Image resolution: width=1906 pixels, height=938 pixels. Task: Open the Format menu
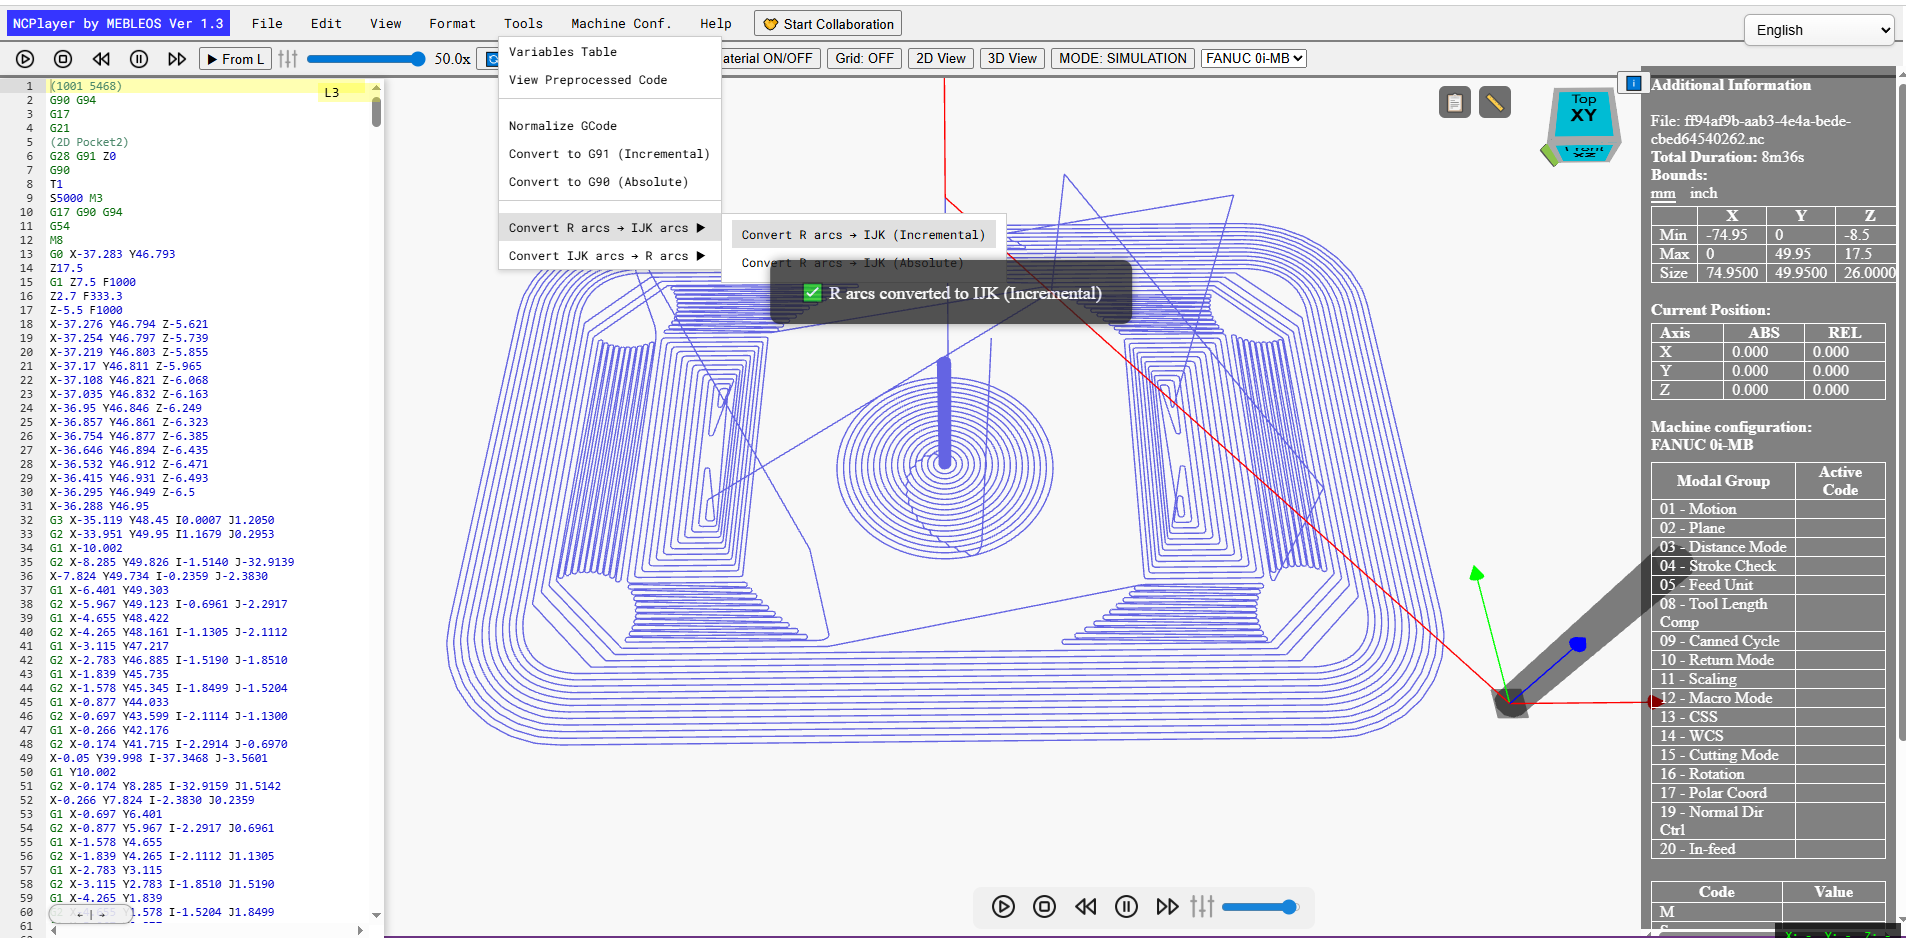pyautogui.click(x=452, y=23)
